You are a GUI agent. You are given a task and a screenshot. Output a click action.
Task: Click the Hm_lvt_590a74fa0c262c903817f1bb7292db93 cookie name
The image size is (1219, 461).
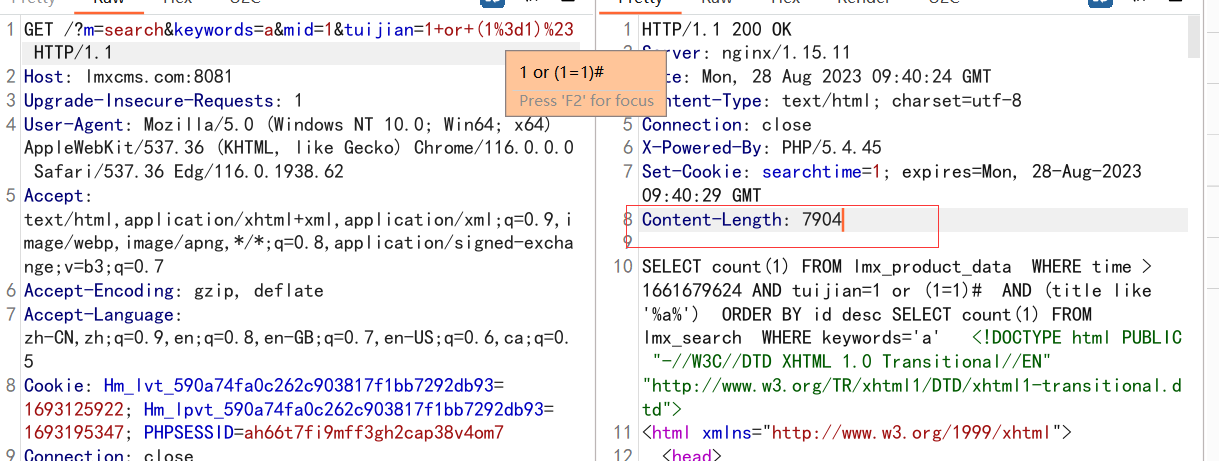[299, 386]
